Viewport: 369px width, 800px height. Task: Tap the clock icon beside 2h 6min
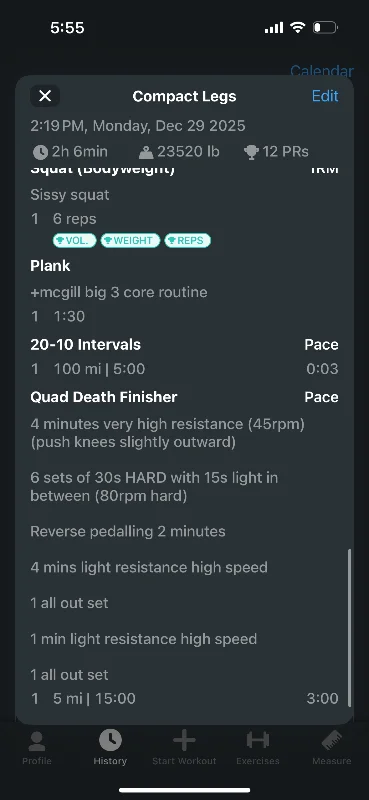[40, 152]
